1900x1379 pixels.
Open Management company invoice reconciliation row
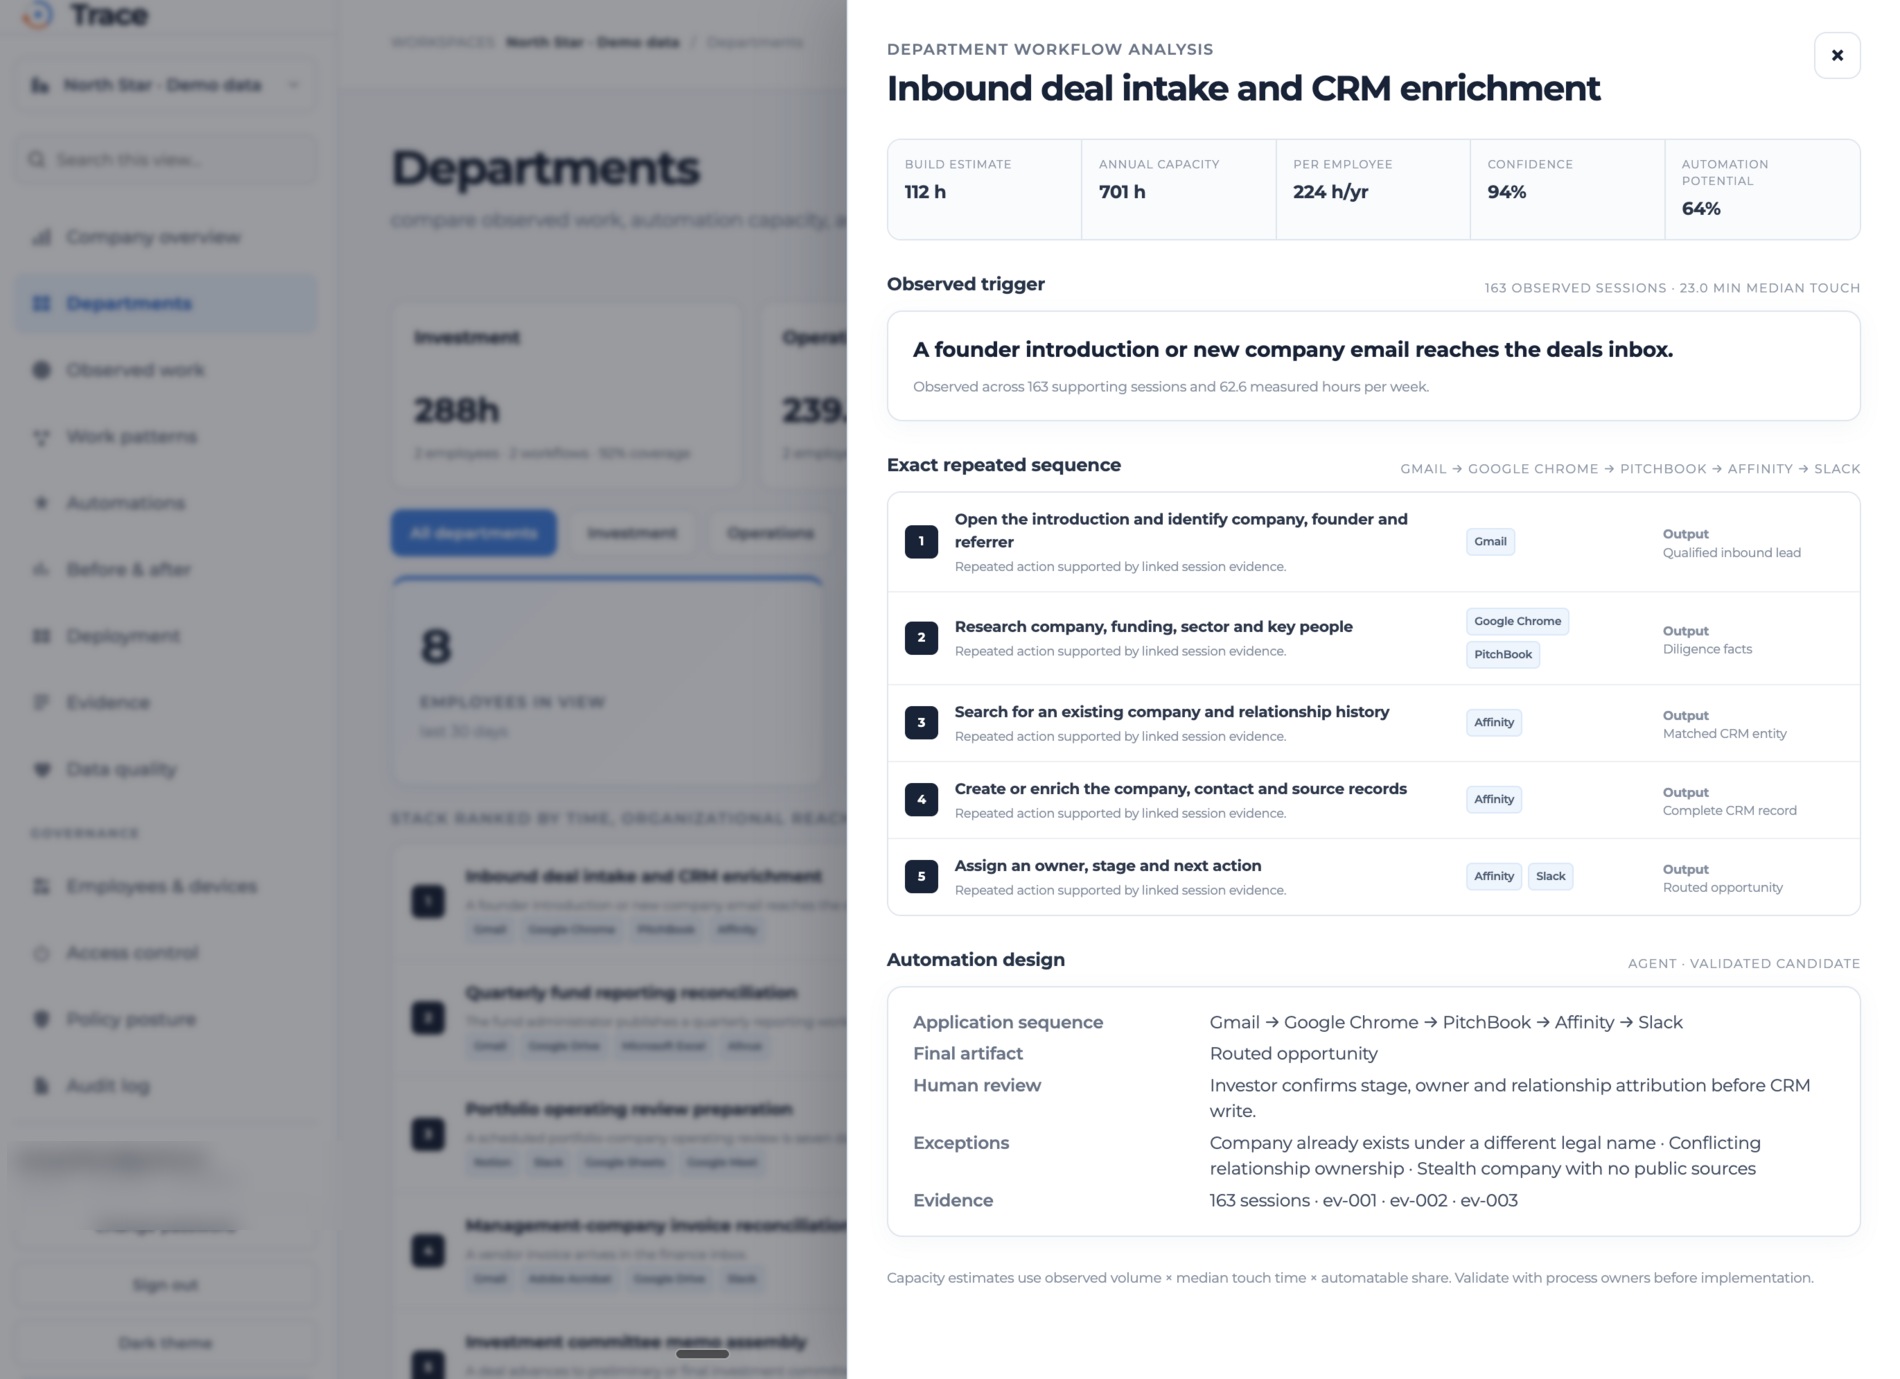click(x=620, y=1250)
